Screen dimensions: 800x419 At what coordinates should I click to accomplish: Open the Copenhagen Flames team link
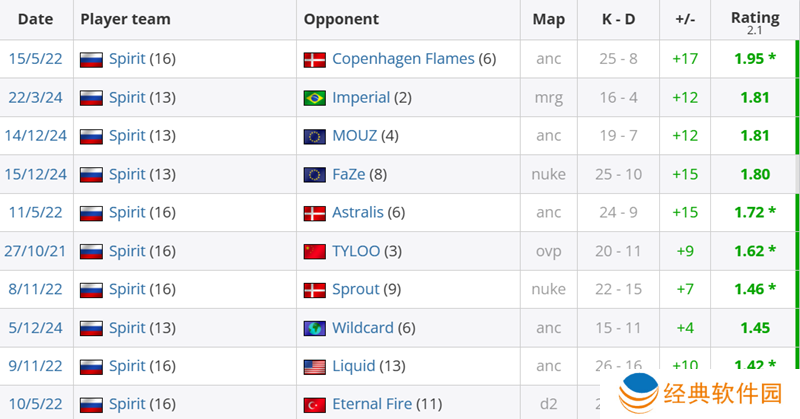coord(403,59)
